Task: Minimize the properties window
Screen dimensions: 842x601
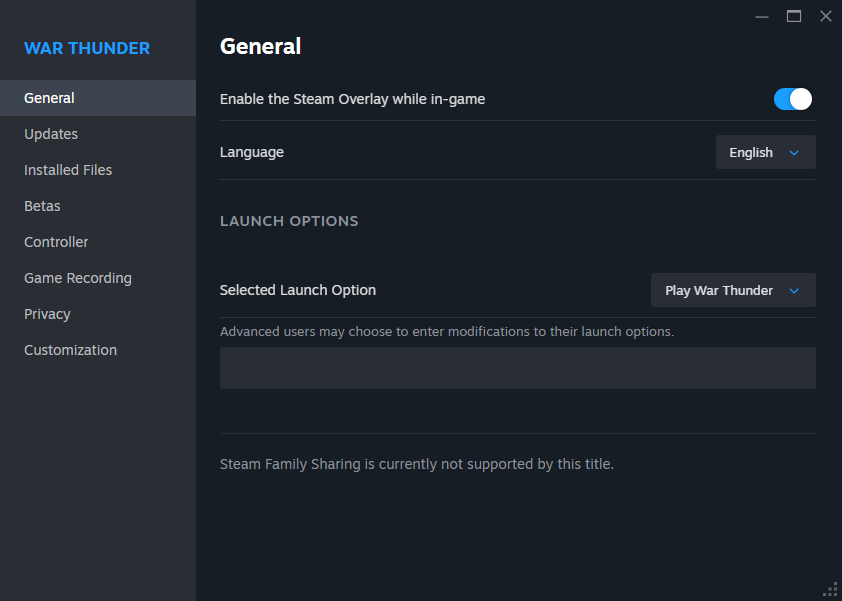Action: tap(762, 16)
